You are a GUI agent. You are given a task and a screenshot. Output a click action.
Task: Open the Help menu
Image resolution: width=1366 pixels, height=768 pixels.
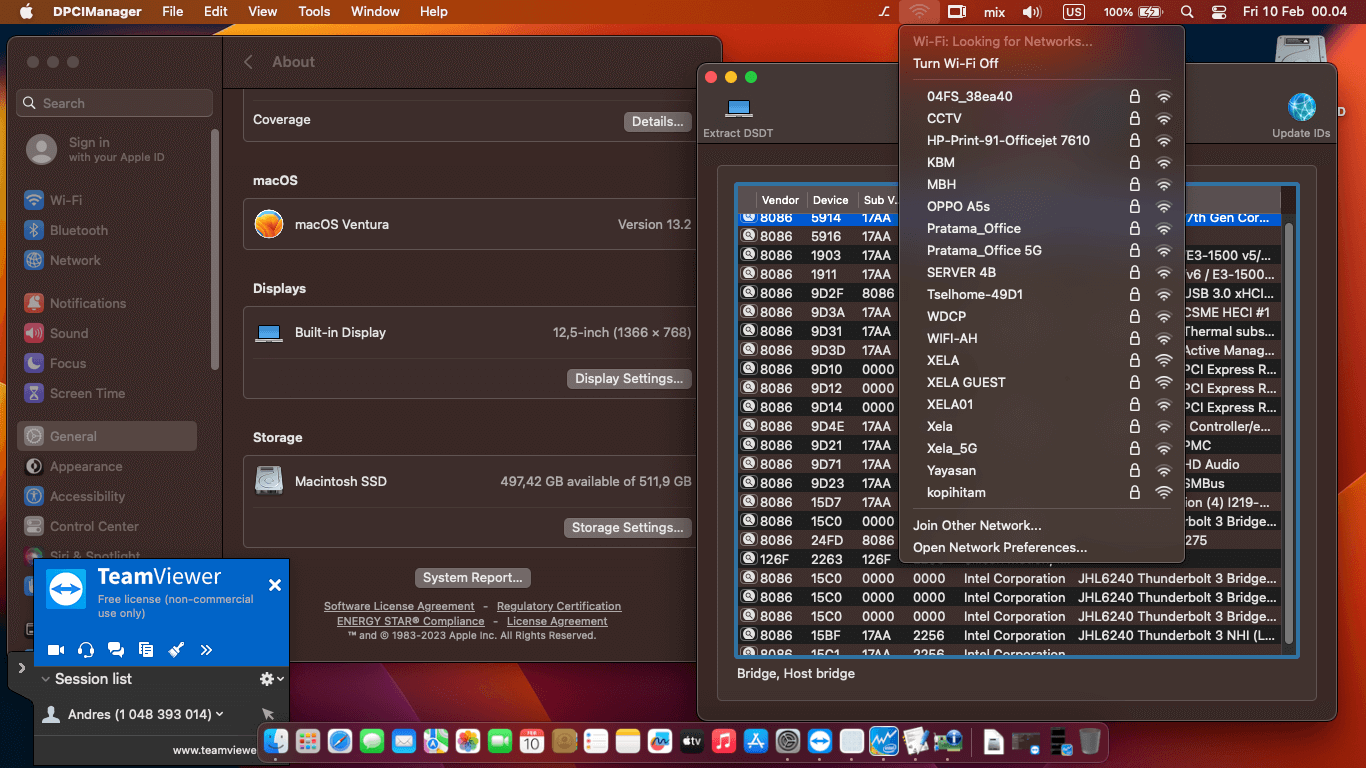tap(434, 12)
